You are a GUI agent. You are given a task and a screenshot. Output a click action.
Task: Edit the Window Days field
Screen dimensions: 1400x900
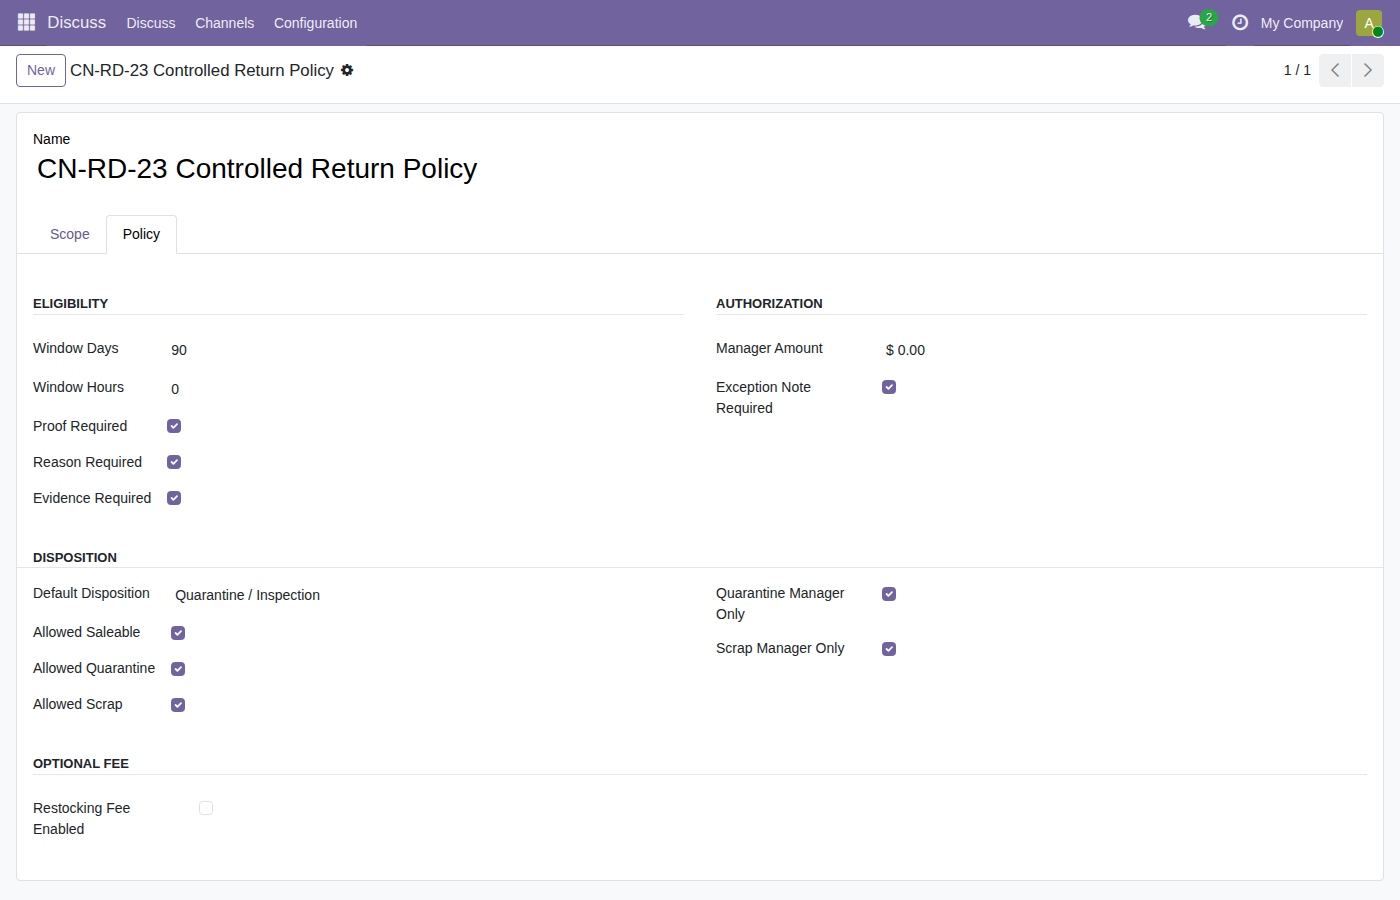click(x=427, y=350)
